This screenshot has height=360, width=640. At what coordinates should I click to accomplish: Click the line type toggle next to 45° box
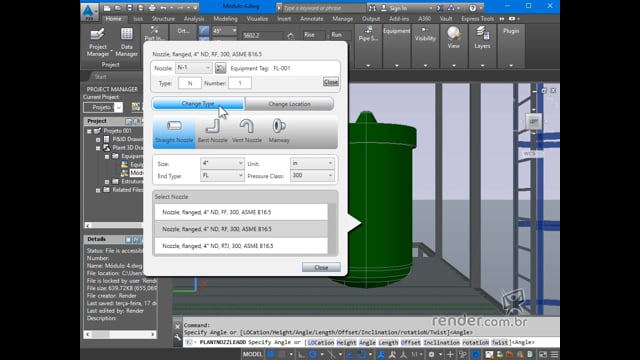pyautogui.click(x=204, y=31)
